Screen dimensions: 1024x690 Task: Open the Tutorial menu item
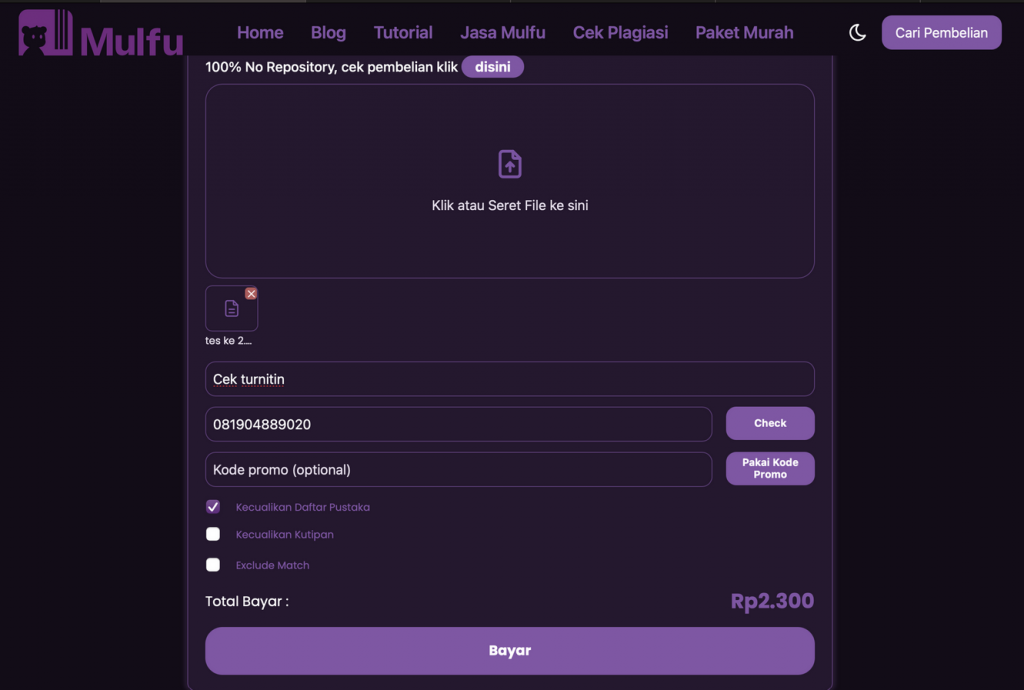[403, 33]
